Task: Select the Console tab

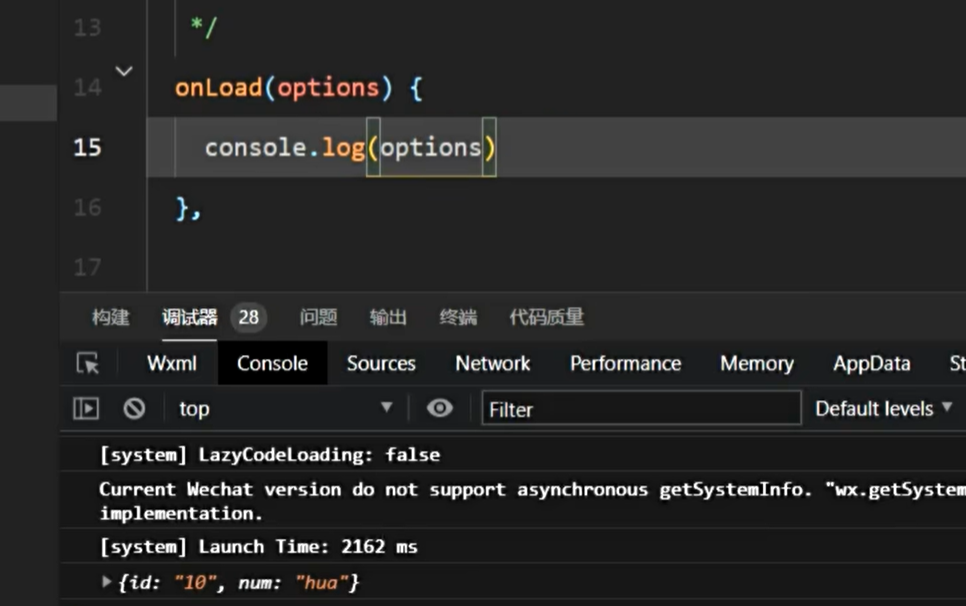Action: (x=272, y=364)
